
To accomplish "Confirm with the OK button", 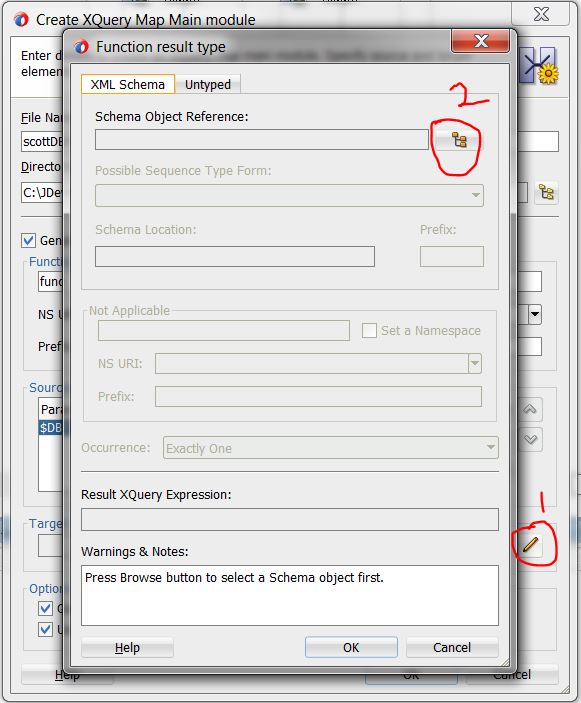I will point(351,647).
